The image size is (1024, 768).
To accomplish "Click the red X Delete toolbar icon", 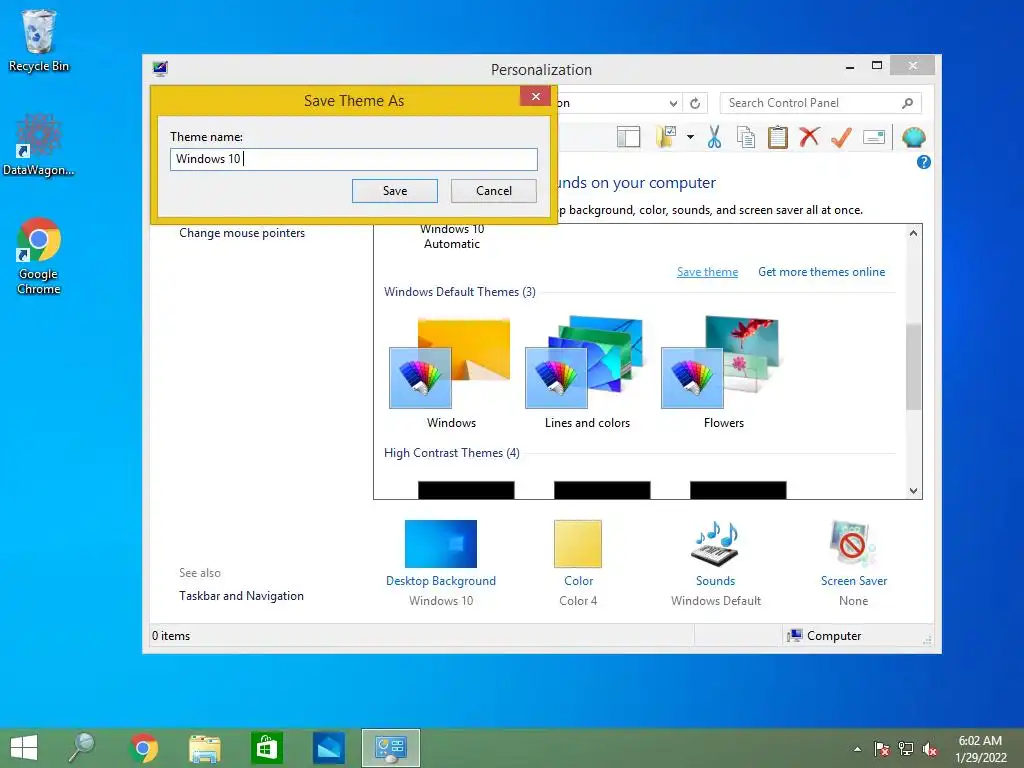I will (x=809, y=137).
